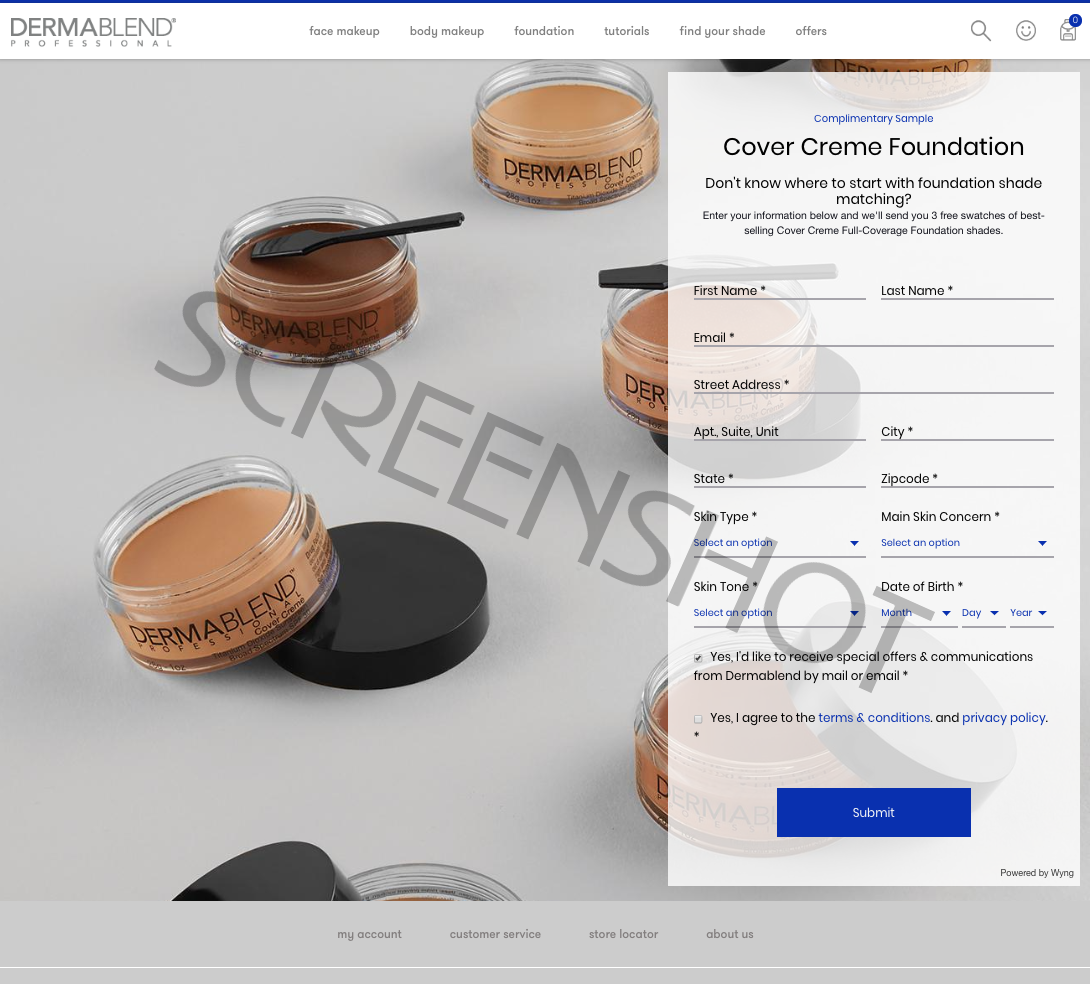Open the privacy policy link

click(x=1003, y=718)
